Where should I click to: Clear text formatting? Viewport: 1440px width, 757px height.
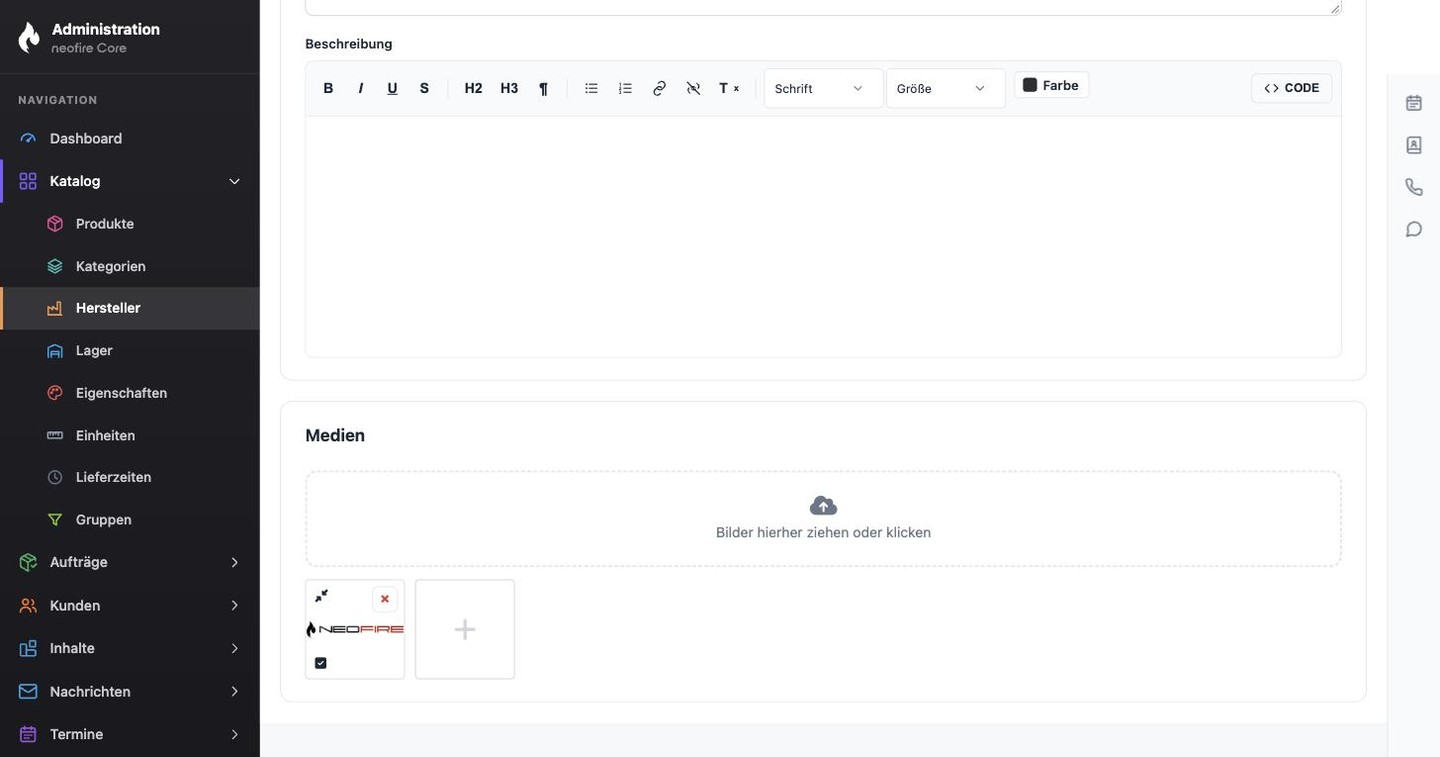[x=729, y=88]
